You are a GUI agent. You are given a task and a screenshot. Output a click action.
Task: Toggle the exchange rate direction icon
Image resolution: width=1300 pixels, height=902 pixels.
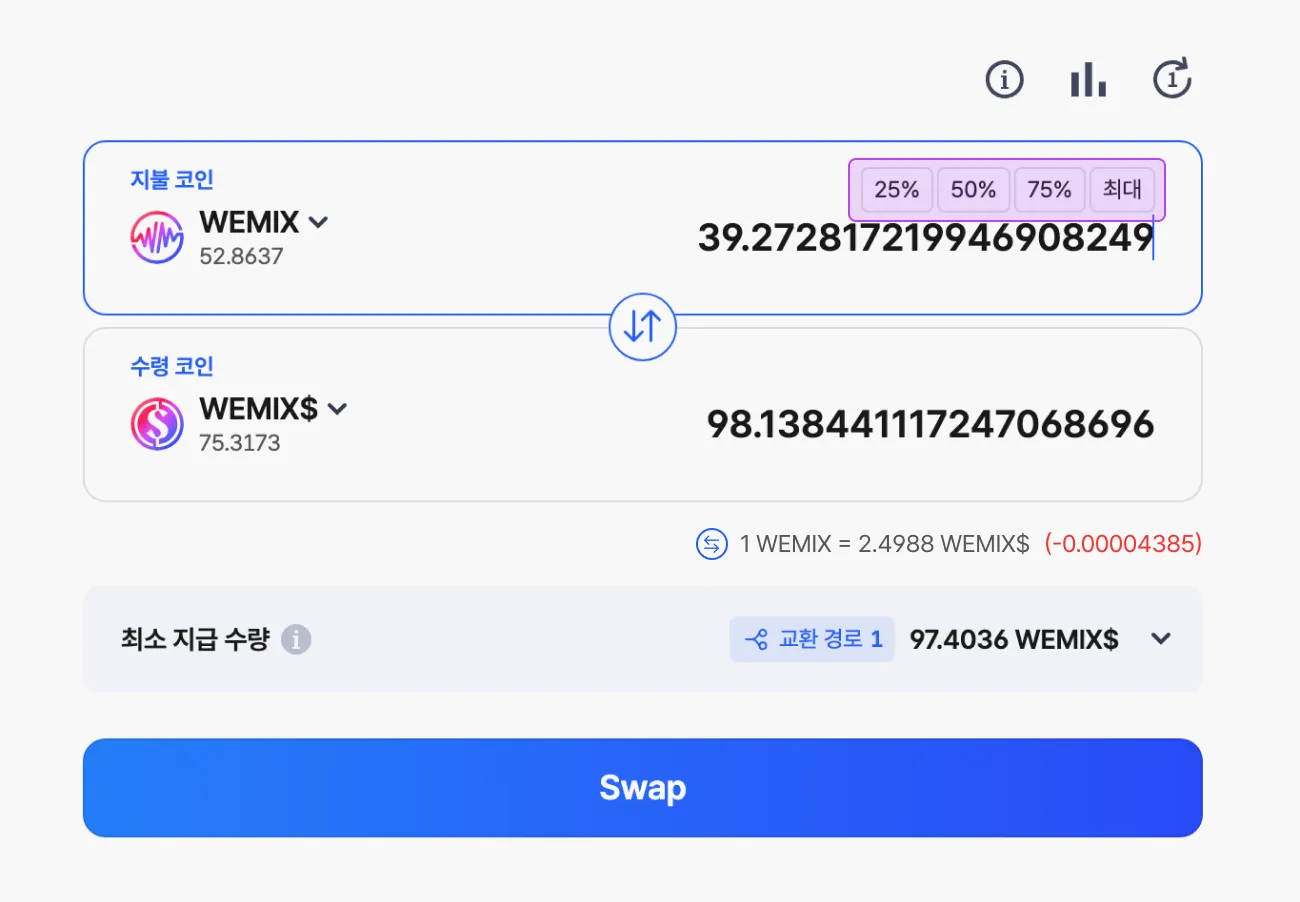pos(712,544)
